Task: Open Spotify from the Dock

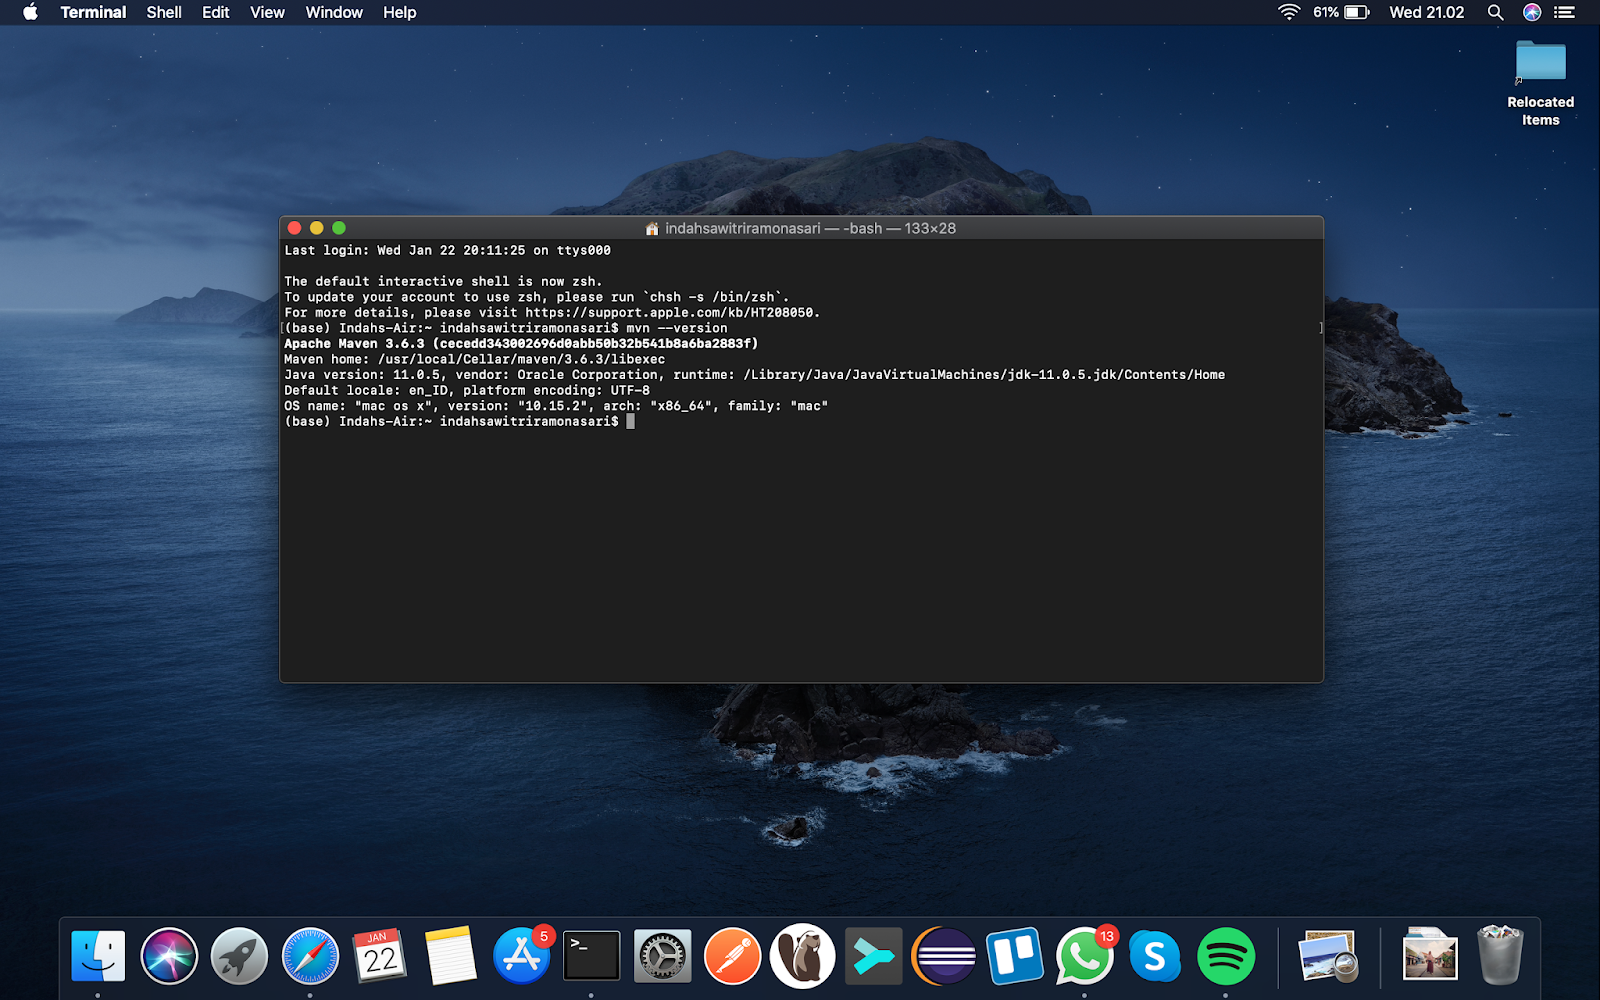Action: [1225, 956]
